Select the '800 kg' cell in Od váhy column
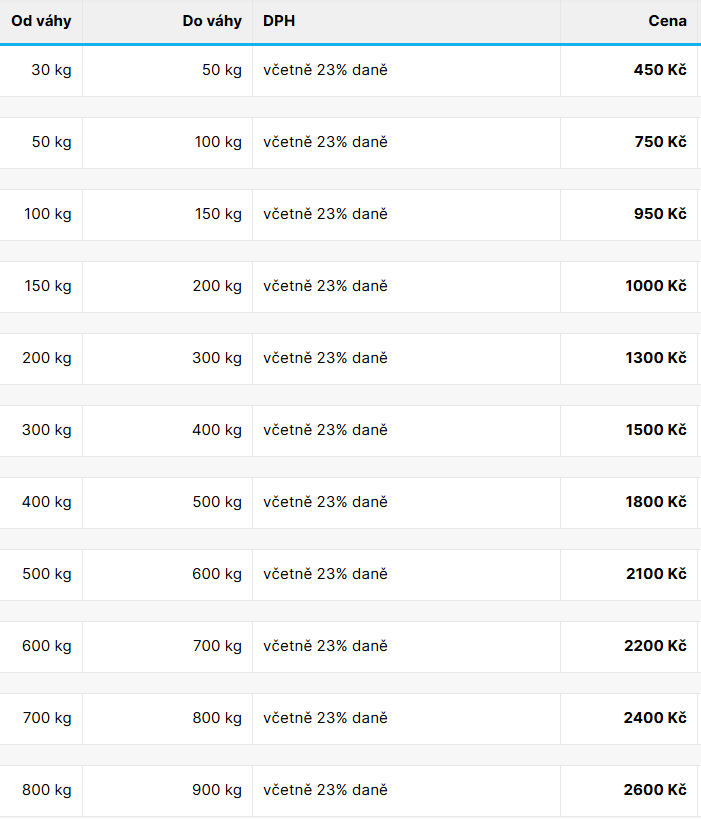The width and height of the screenshot is (701, 819). coord(47,790)
